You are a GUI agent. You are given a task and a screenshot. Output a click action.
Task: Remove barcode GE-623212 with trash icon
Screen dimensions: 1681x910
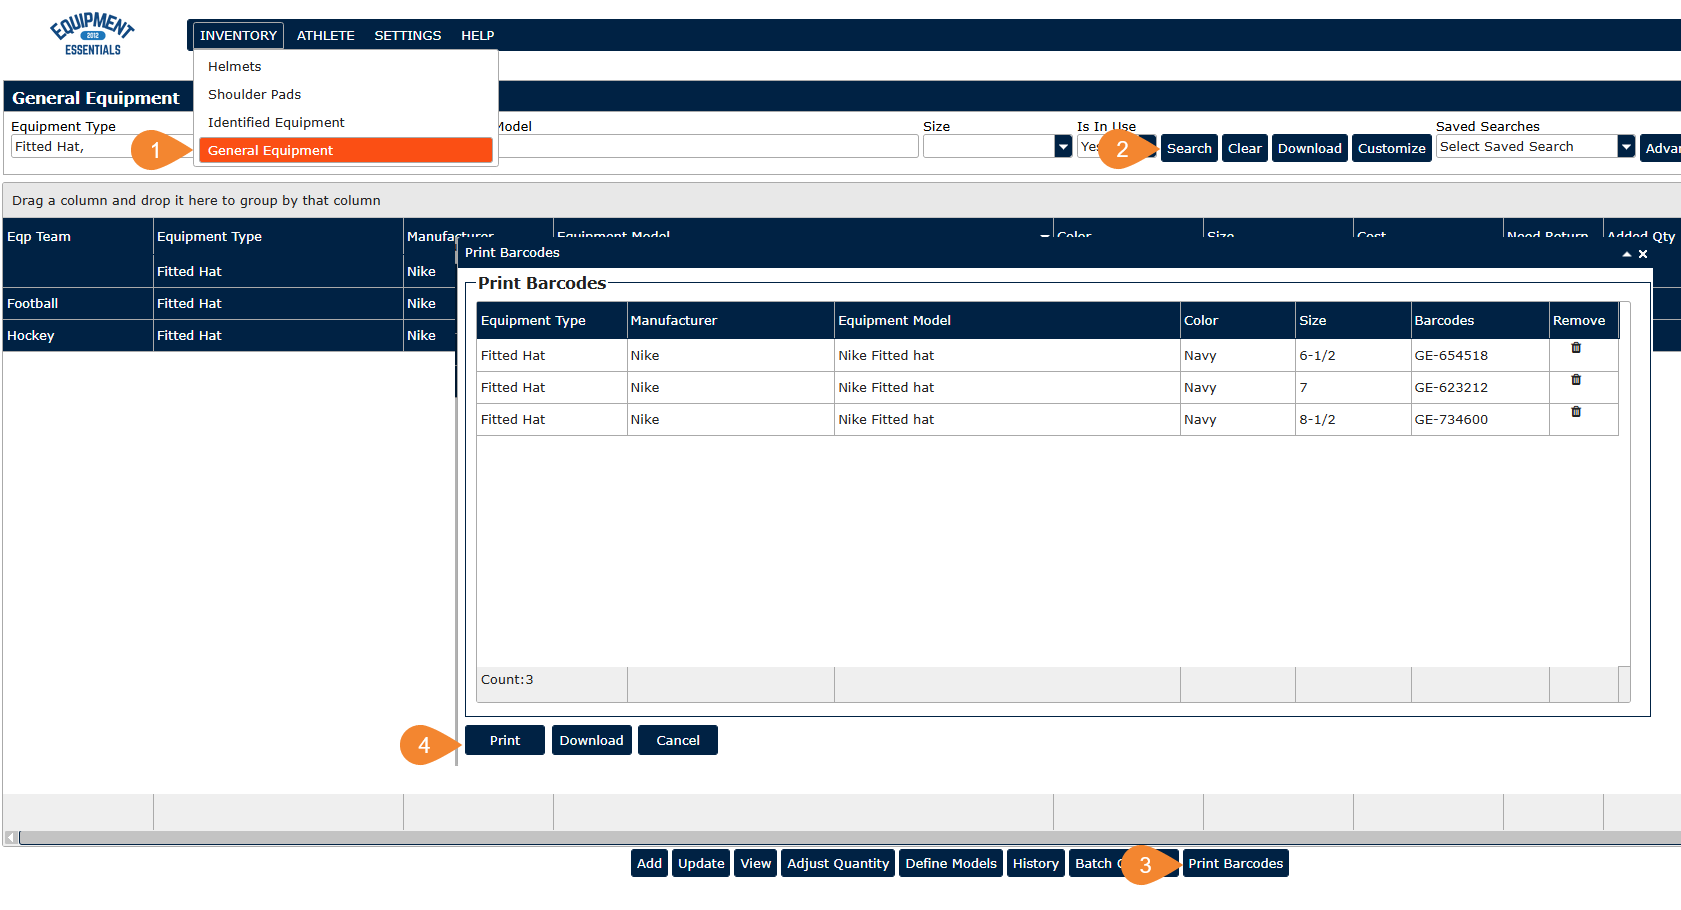pos(1576,380)
